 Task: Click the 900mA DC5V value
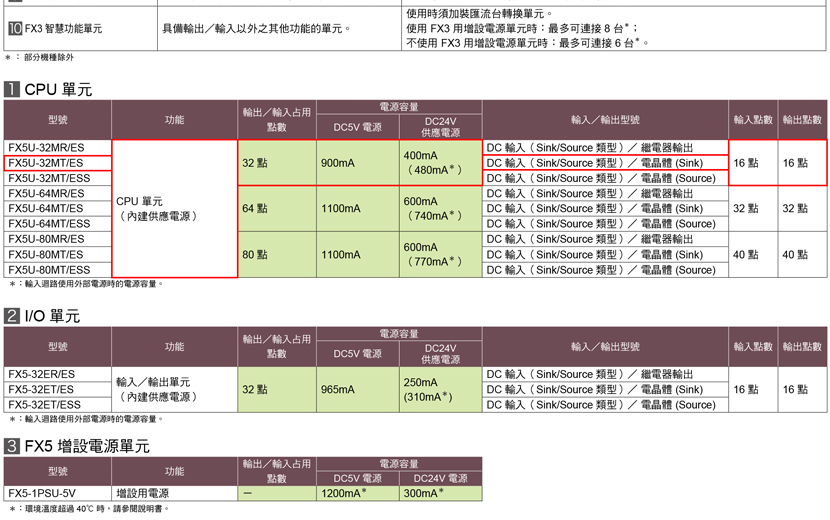pyautogui.click(x=358, y=163)
